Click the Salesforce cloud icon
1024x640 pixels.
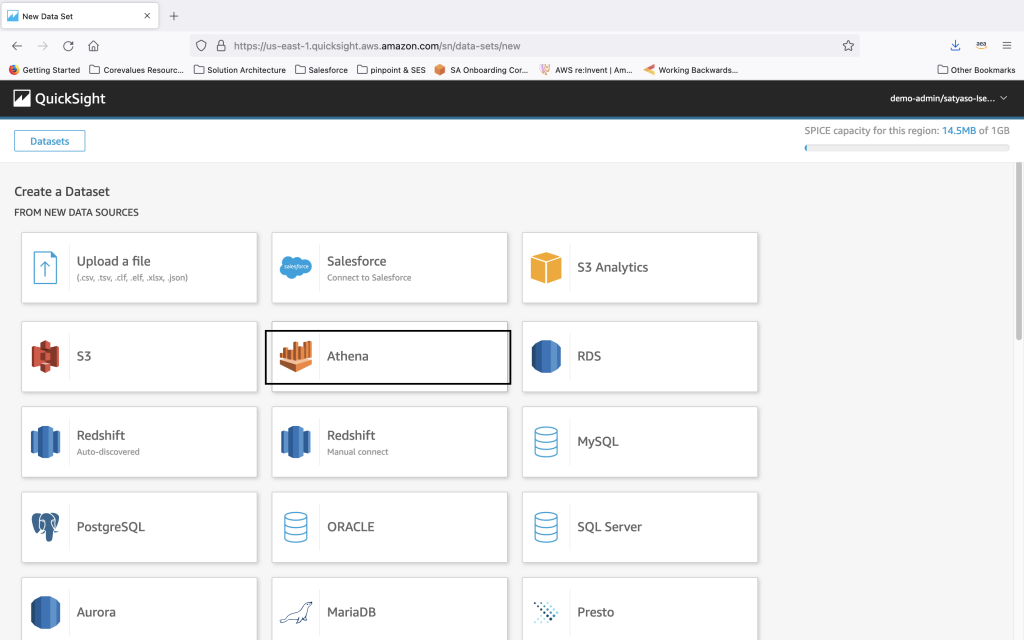click(296, 267)
